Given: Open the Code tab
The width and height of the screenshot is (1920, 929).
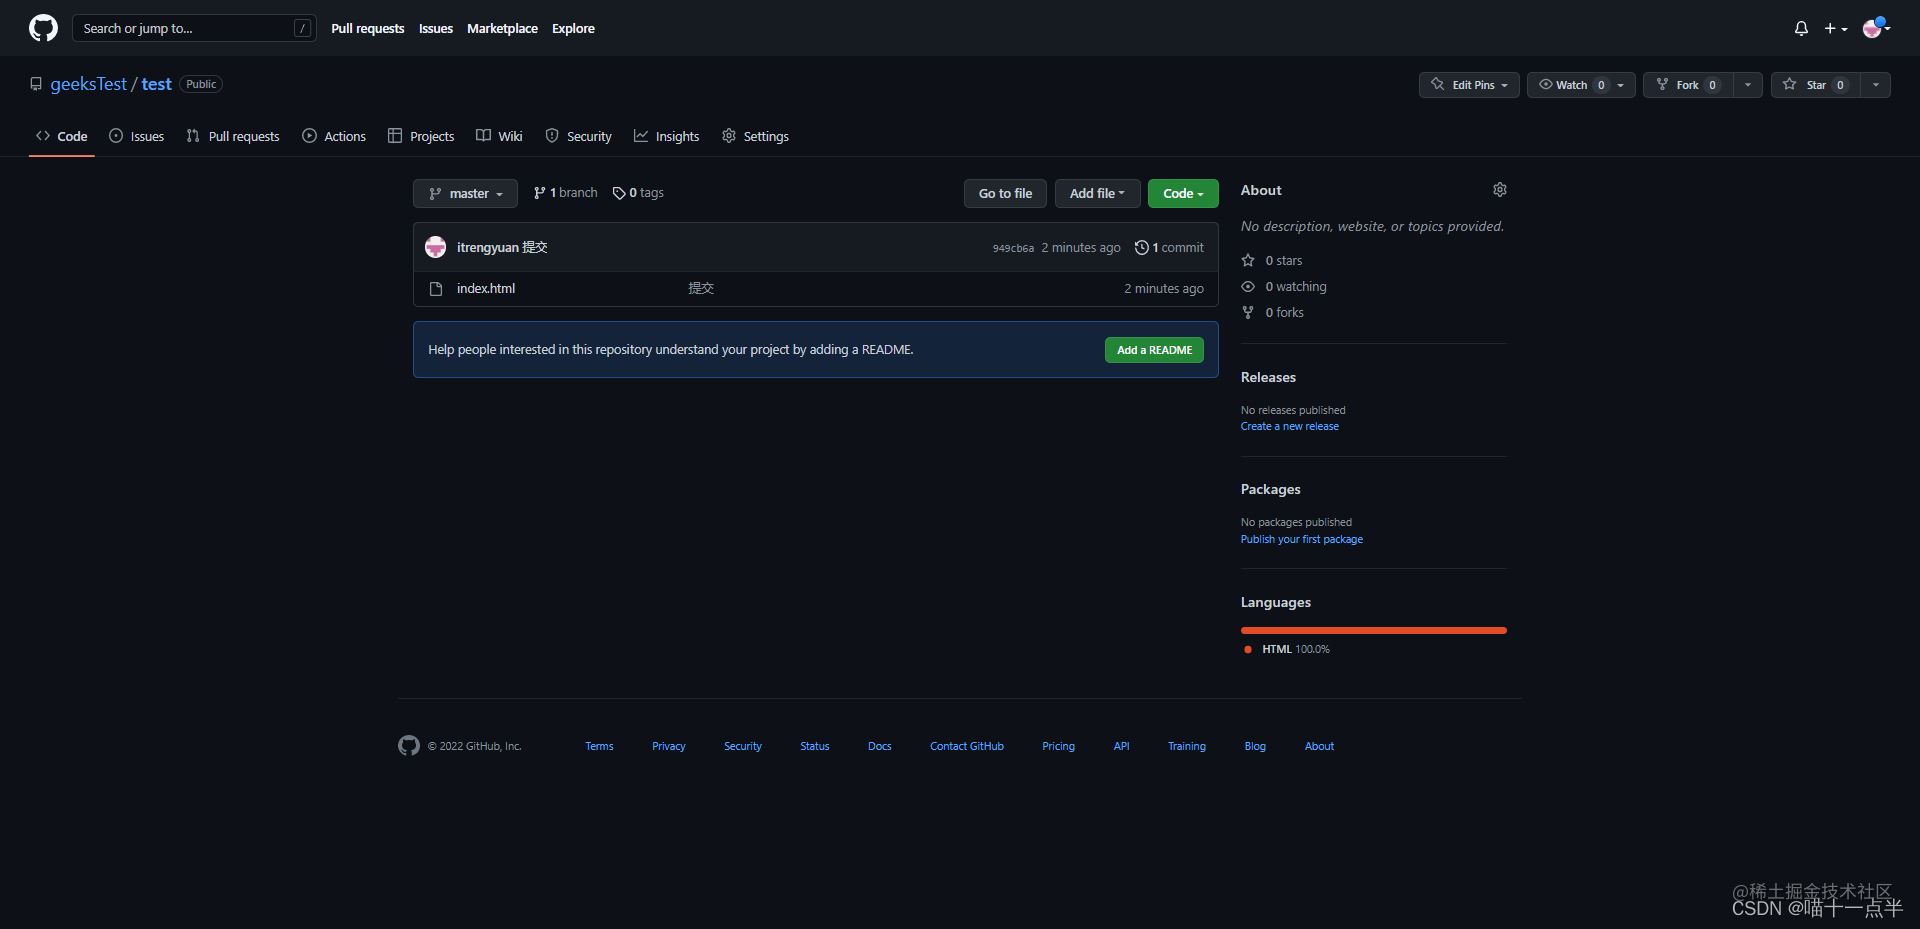Looking at the screenshot, I should (62, 136).
